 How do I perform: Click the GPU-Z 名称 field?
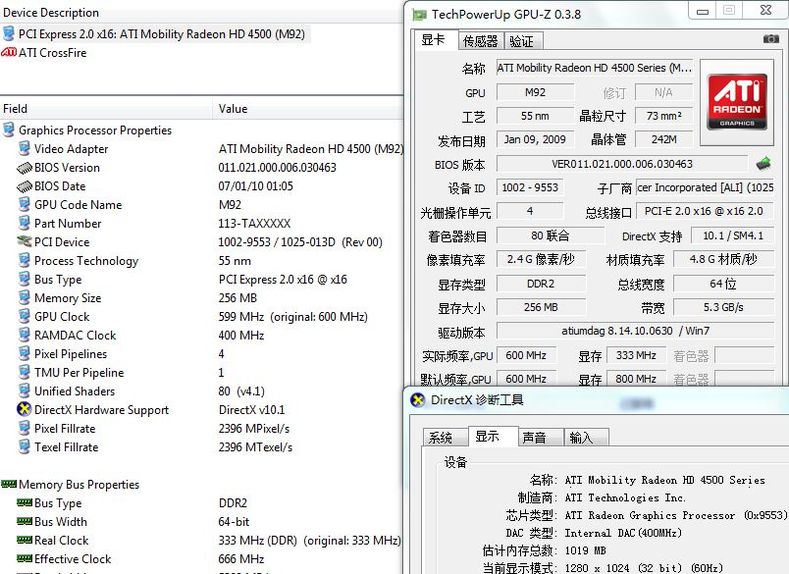coord(594,68)
